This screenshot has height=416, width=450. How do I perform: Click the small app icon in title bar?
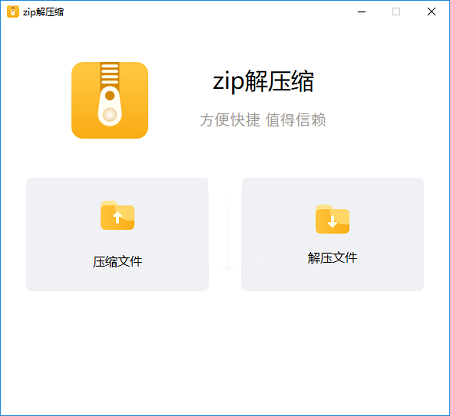click(13, 12)
